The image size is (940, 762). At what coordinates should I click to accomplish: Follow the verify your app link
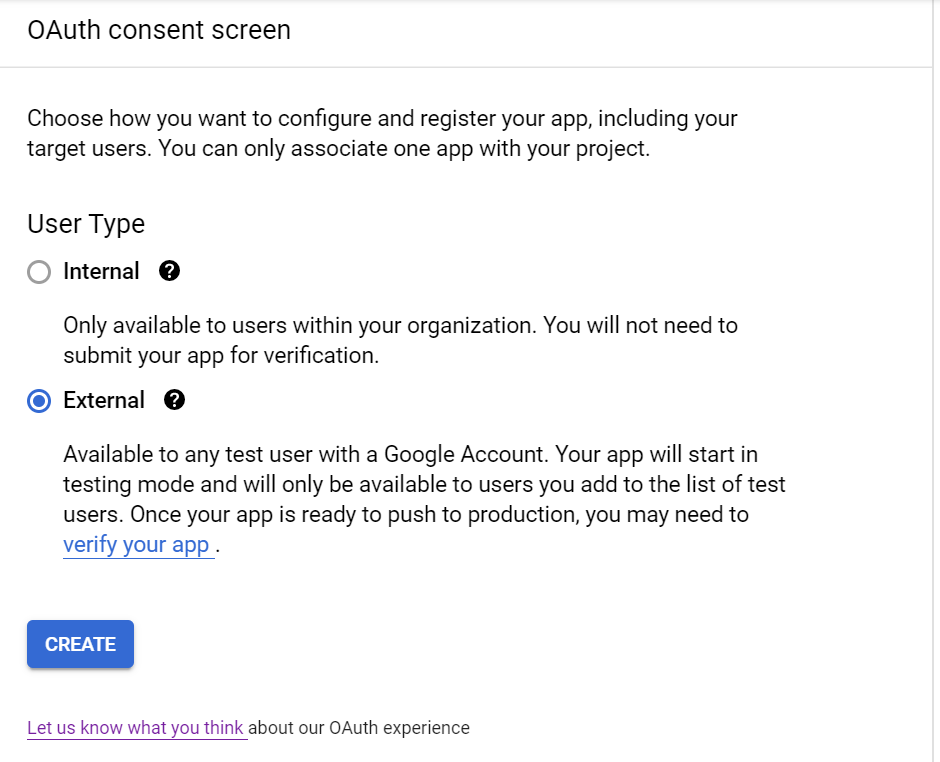coord(135,544)
